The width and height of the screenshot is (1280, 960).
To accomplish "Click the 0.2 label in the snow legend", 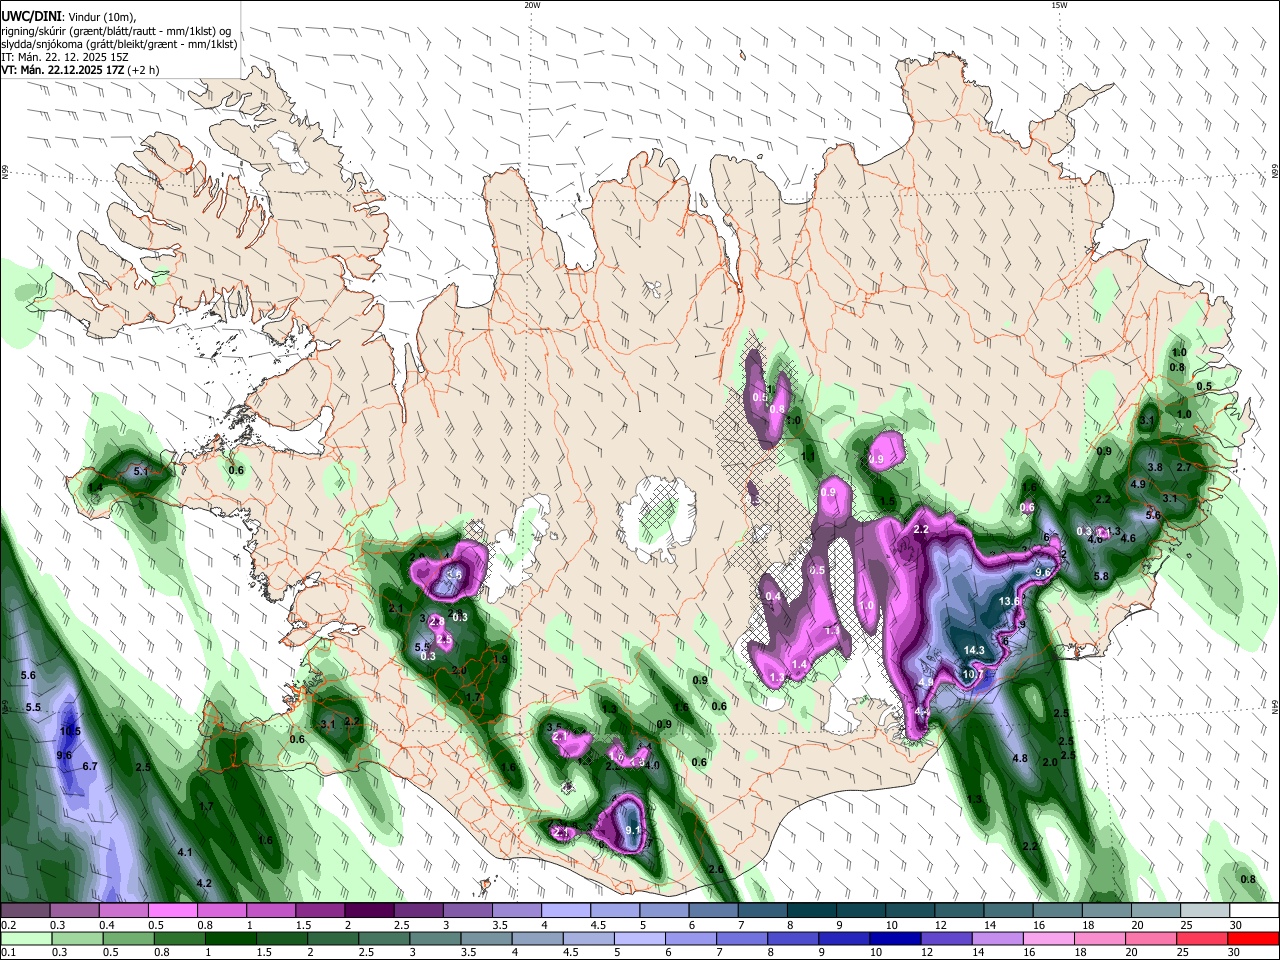I will coord(8,925).
